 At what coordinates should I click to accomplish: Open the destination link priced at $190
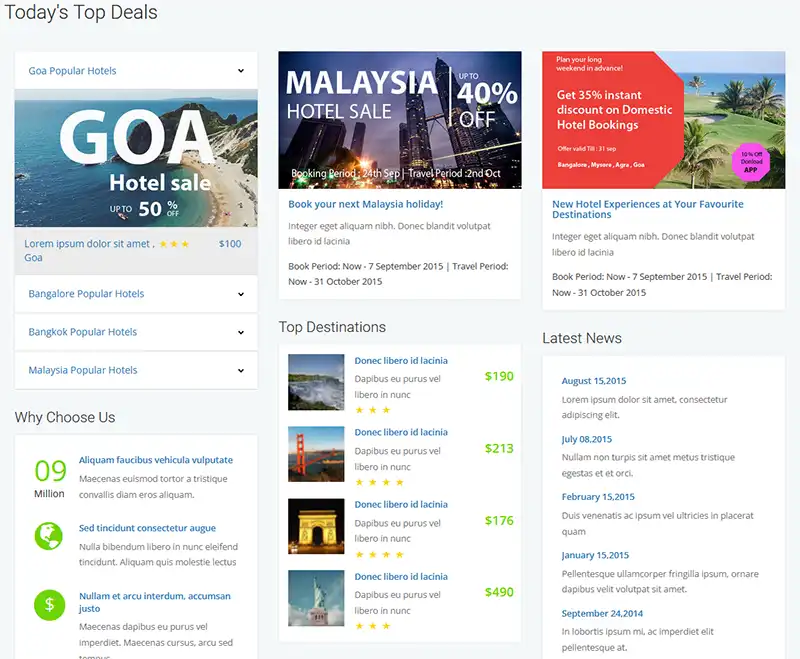pyautogui.click(x=401, y=361)
